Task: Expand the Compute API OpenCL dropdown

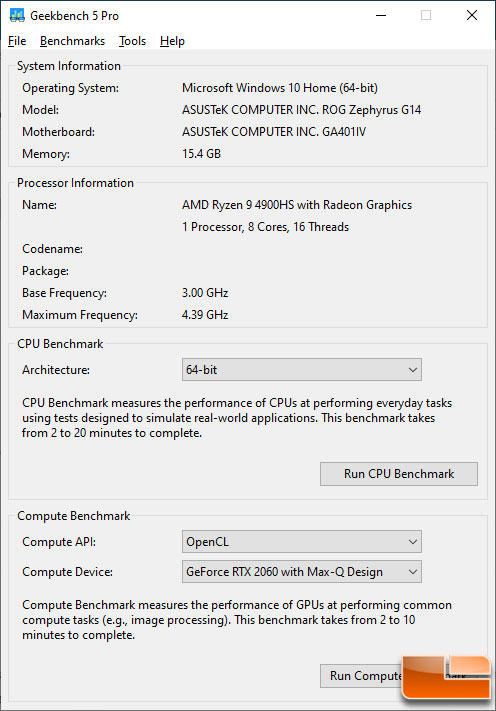Action: 301,541
